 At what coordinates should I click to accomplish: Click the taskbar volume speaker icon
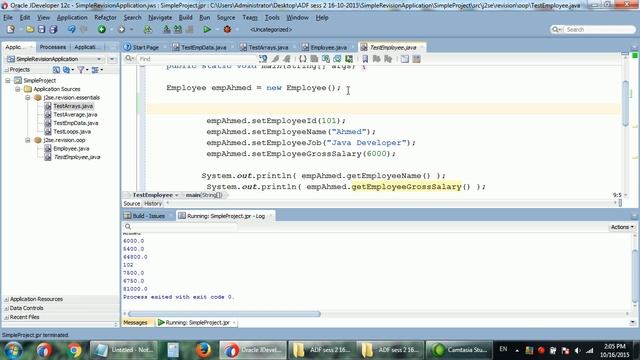578,350
